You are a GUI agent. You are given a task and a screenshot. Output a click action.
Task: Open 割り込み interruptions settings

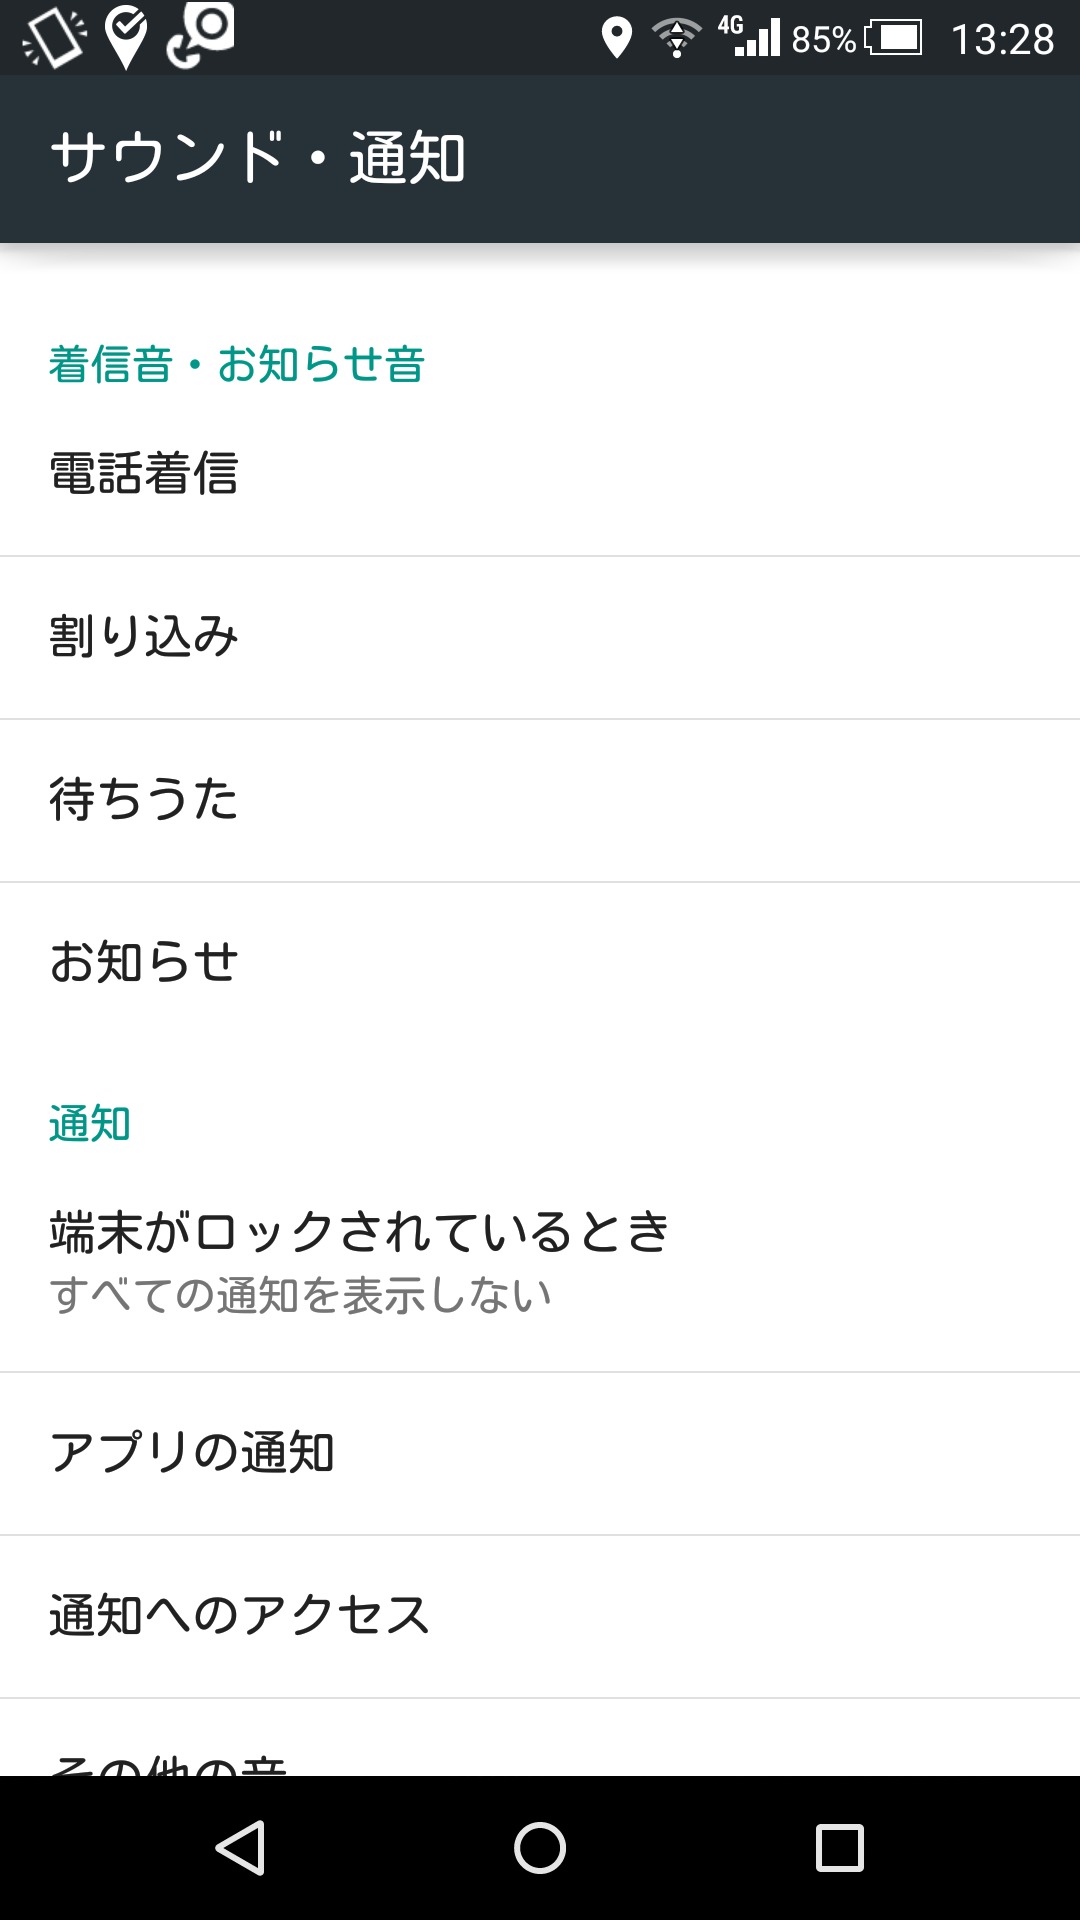tap(540, 637)
